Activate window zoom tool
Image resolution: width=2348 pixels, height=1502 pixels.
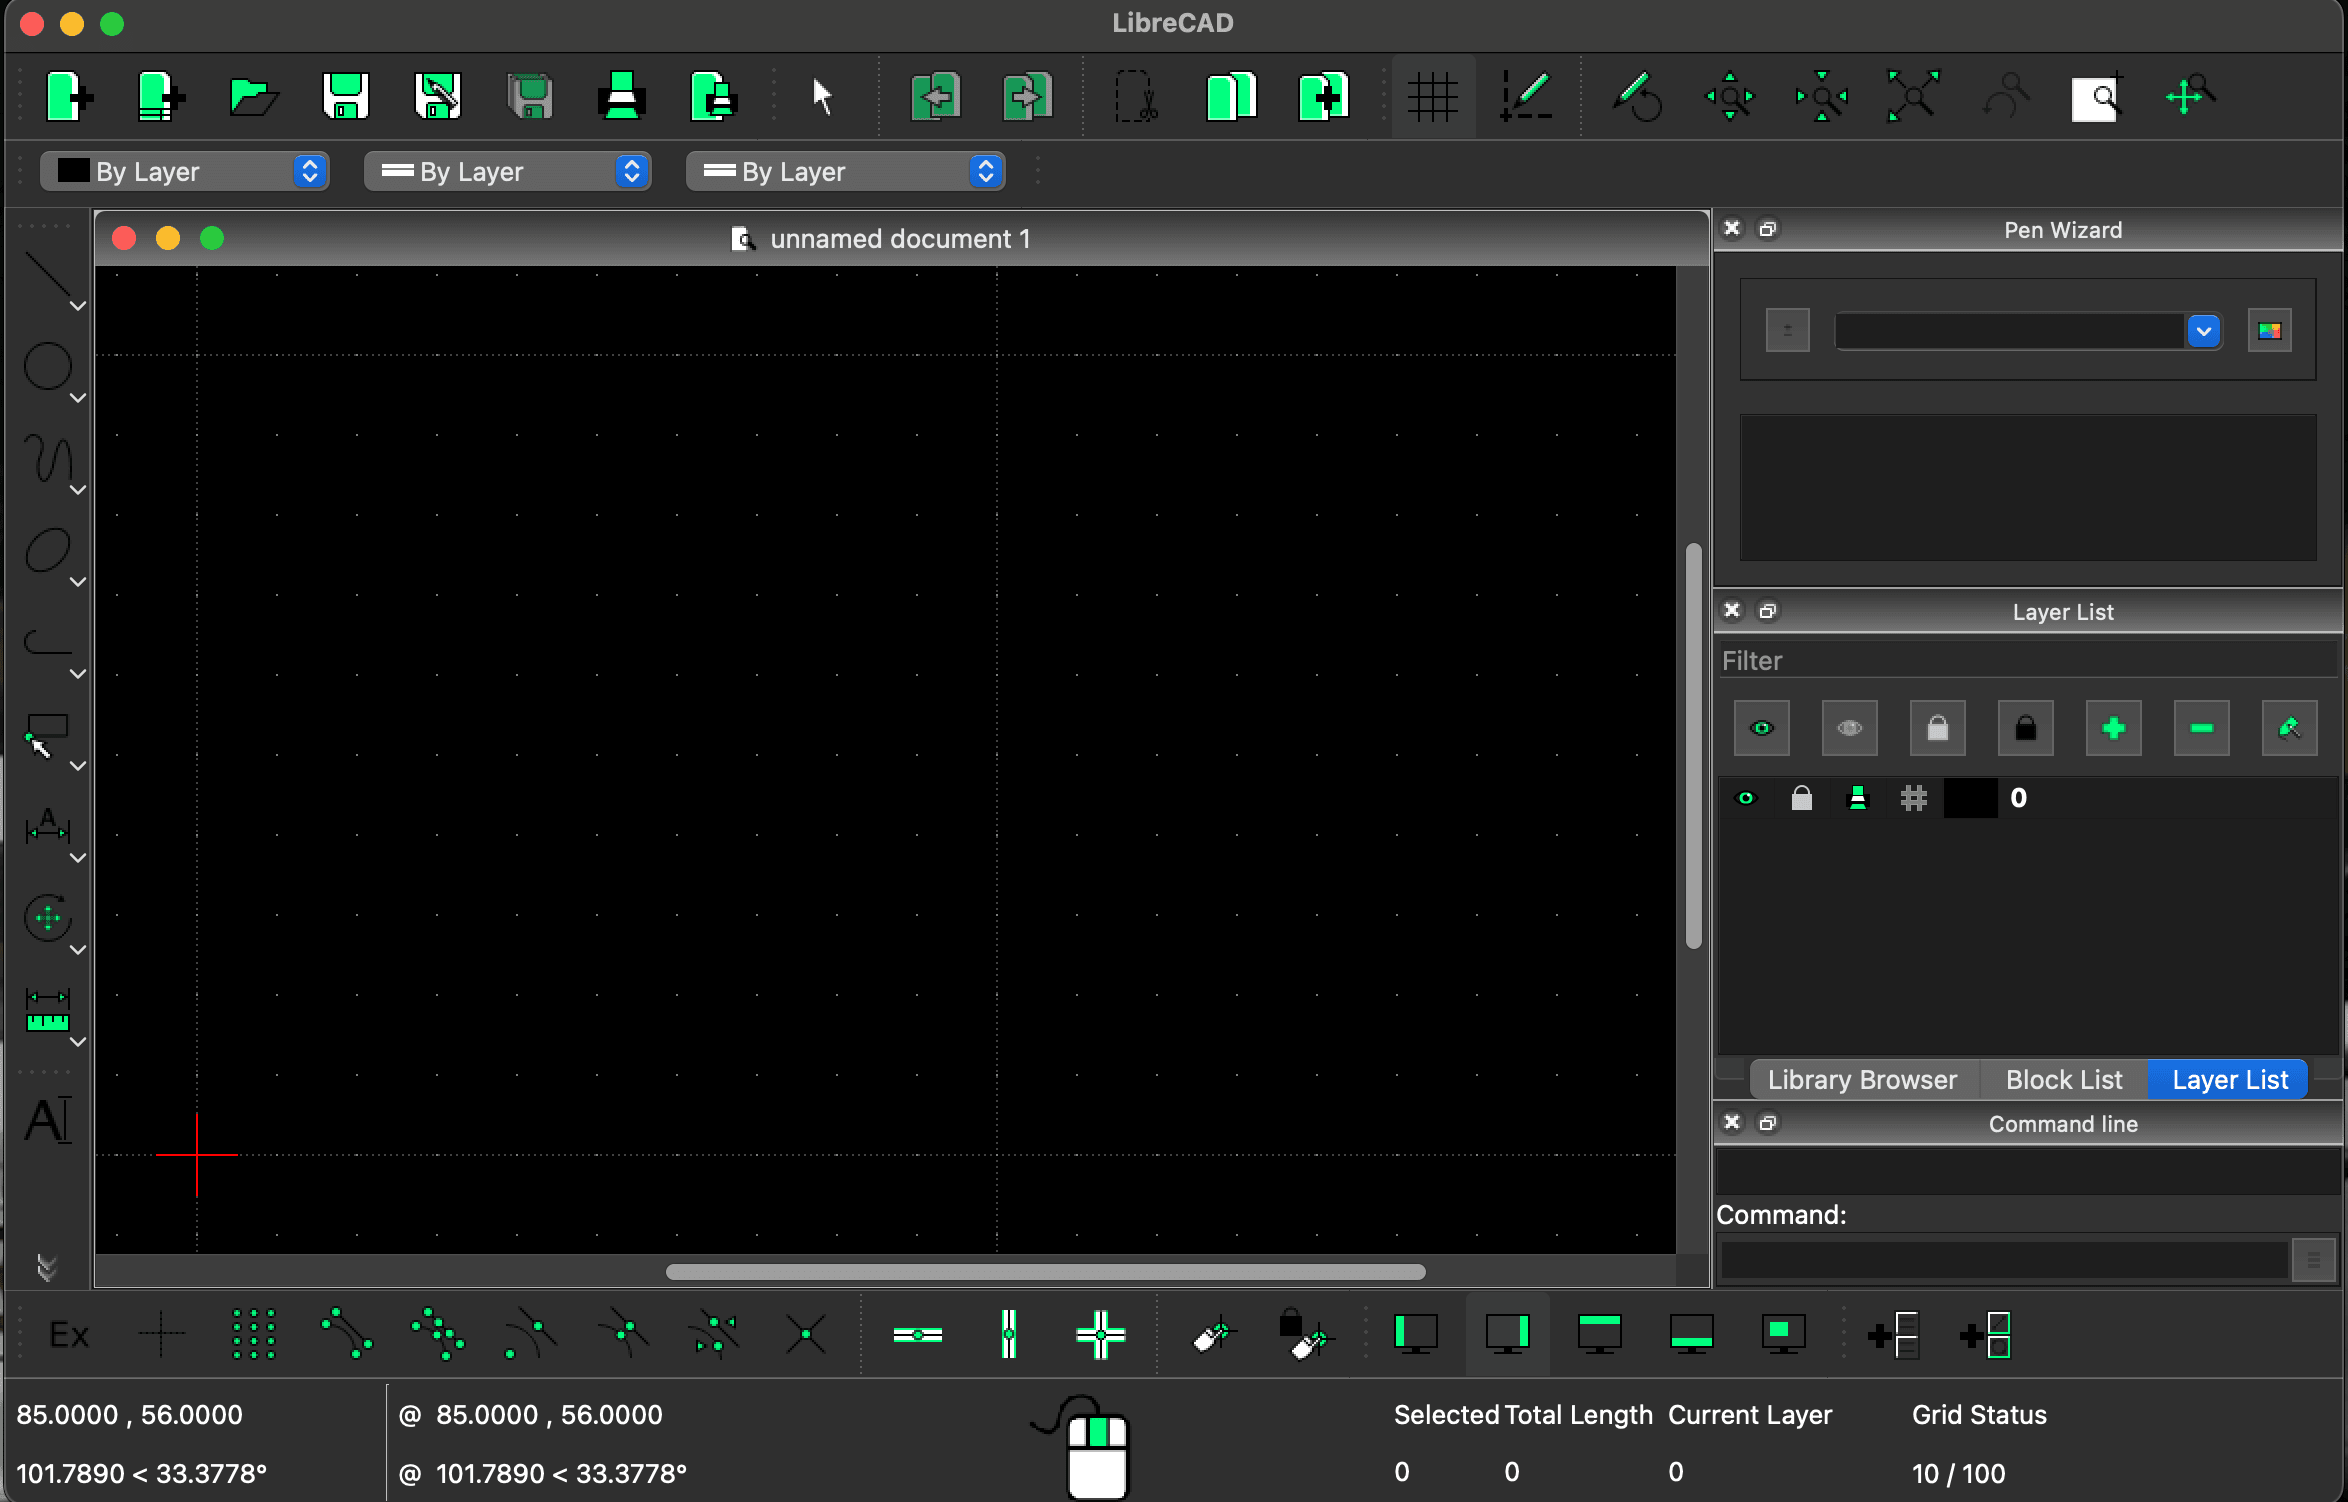coord(2096,97)
